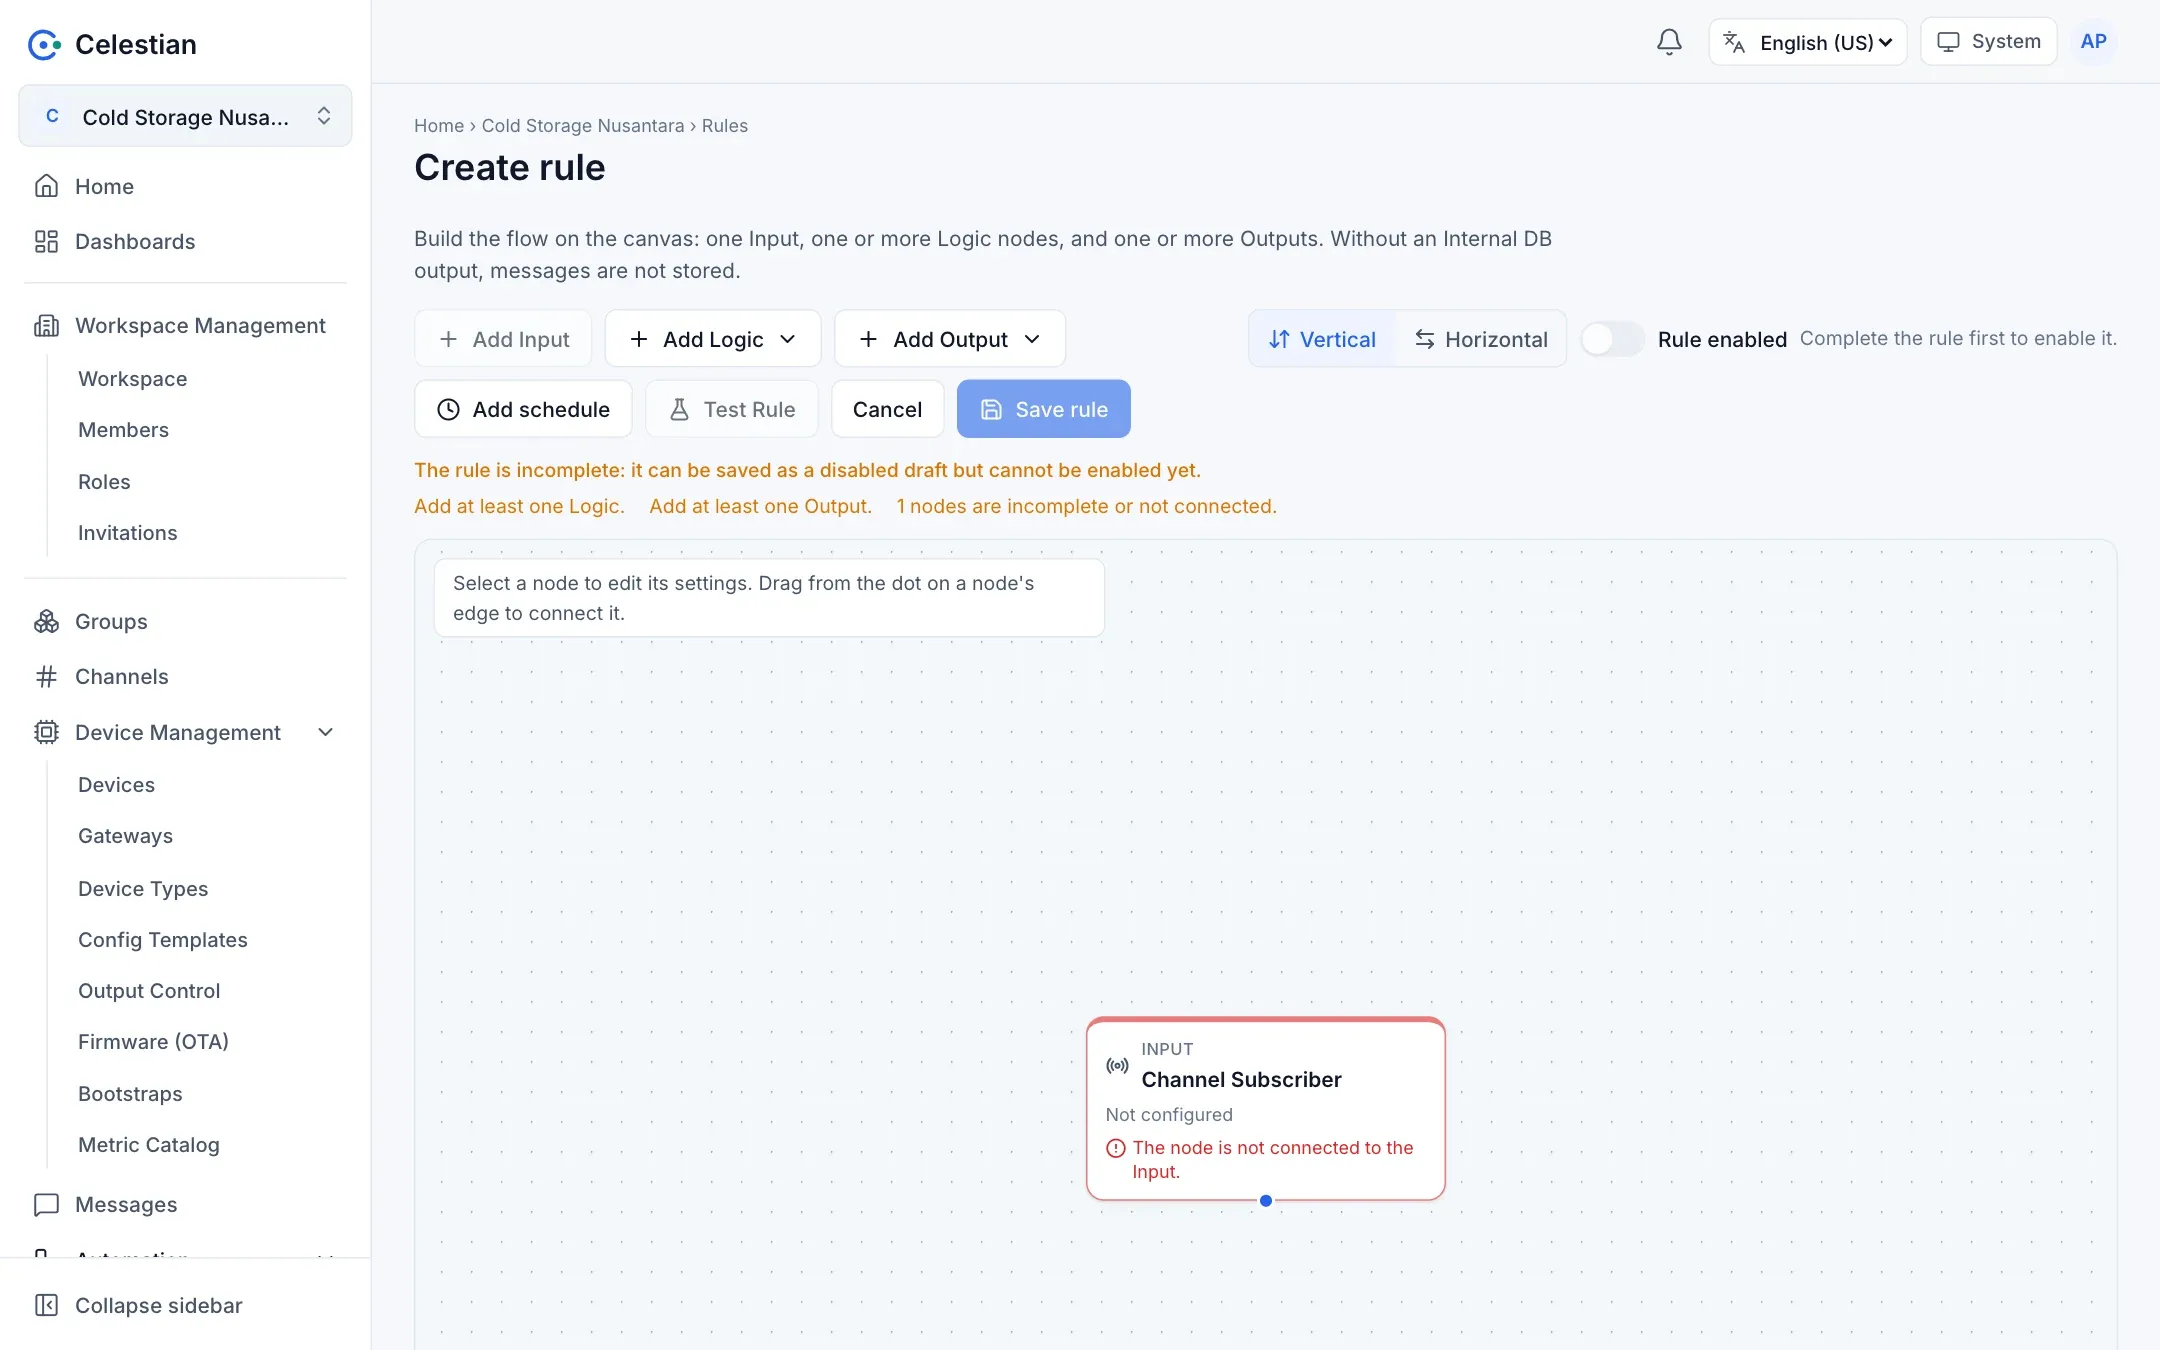The height and width of the screenshot is (1350, 2160).
Task: Click the translate icon beside English (US)
Action: tap(1735, 42)
